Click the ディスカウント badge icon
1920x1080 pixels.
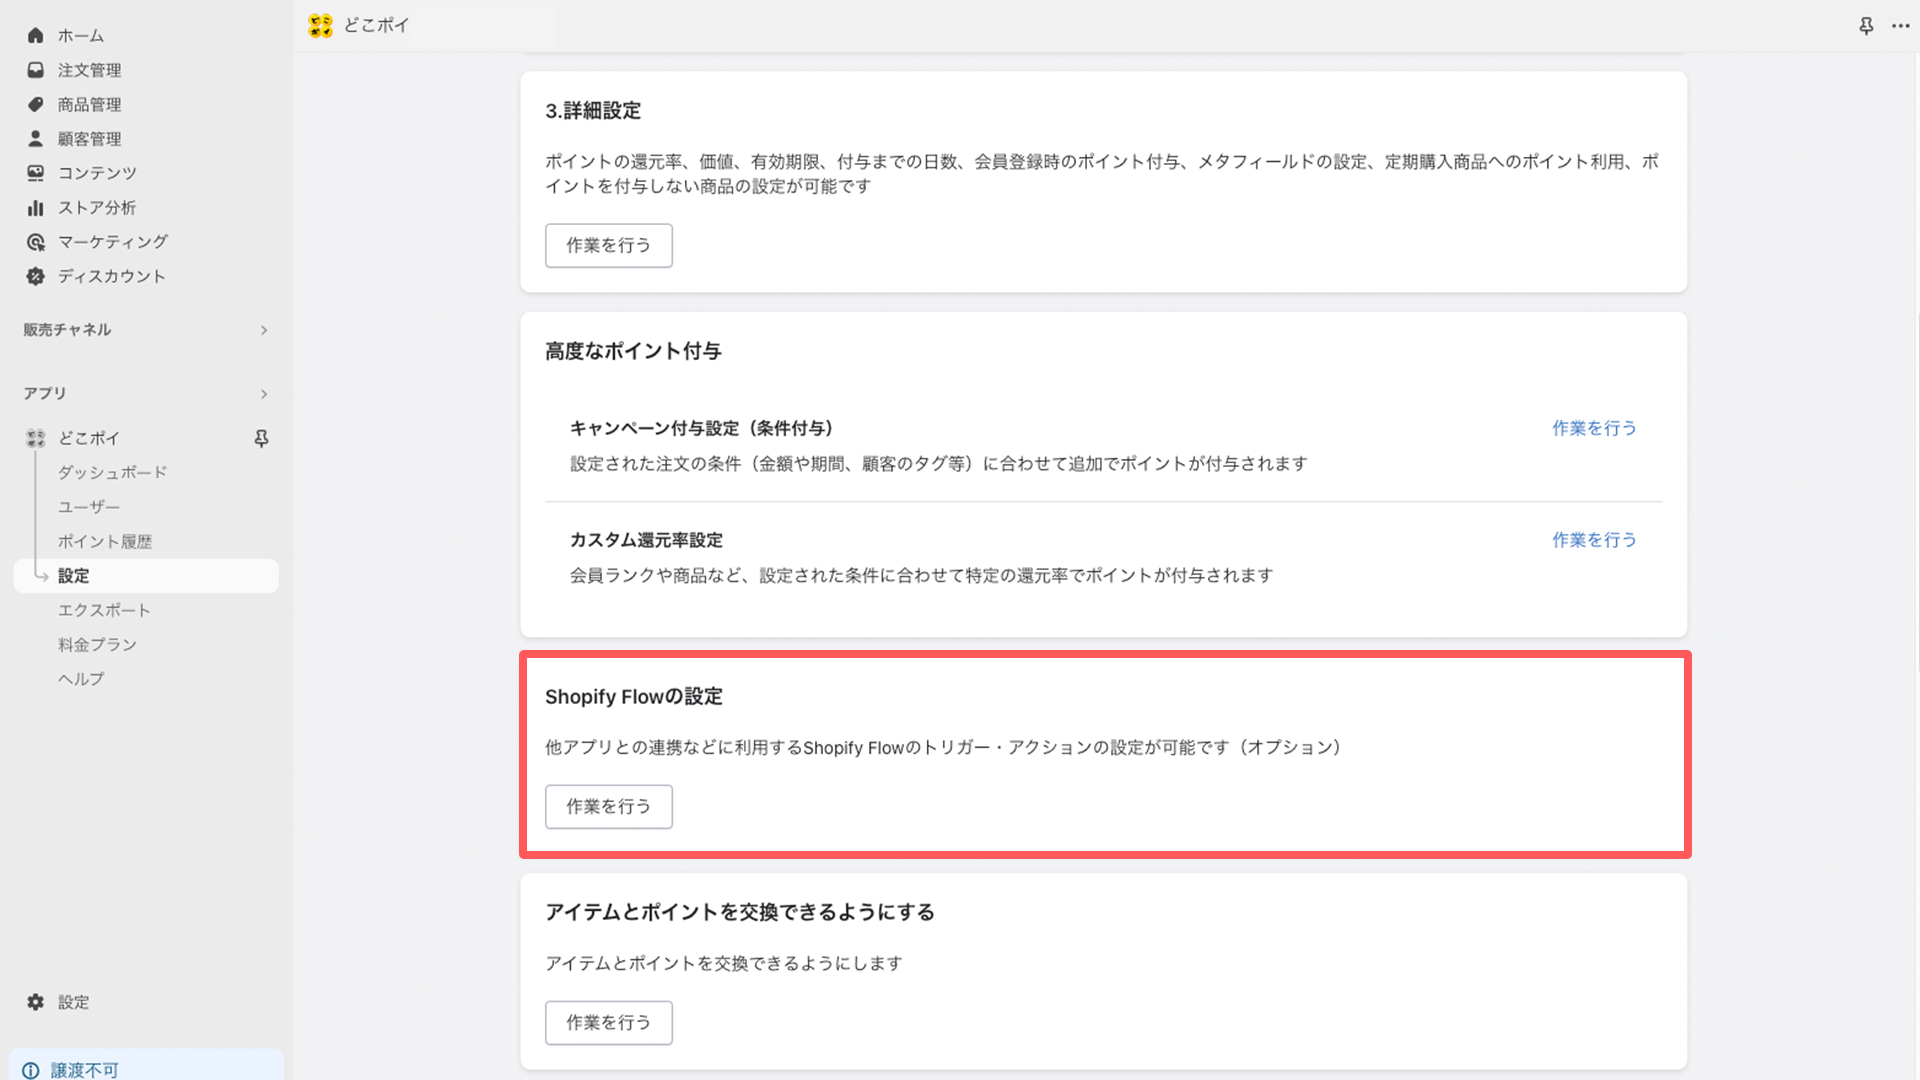click(36, 276)
